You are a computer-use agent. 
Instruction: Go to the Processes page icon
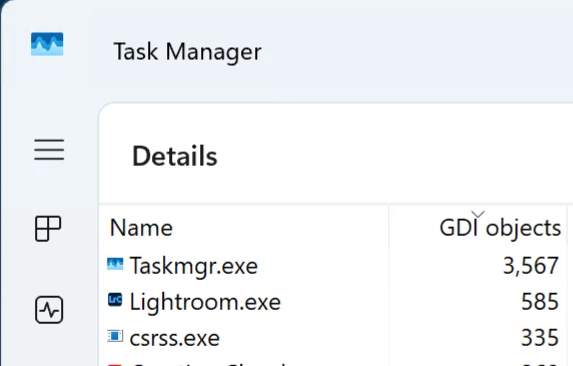pyautogui.click(x=48, y=229)
